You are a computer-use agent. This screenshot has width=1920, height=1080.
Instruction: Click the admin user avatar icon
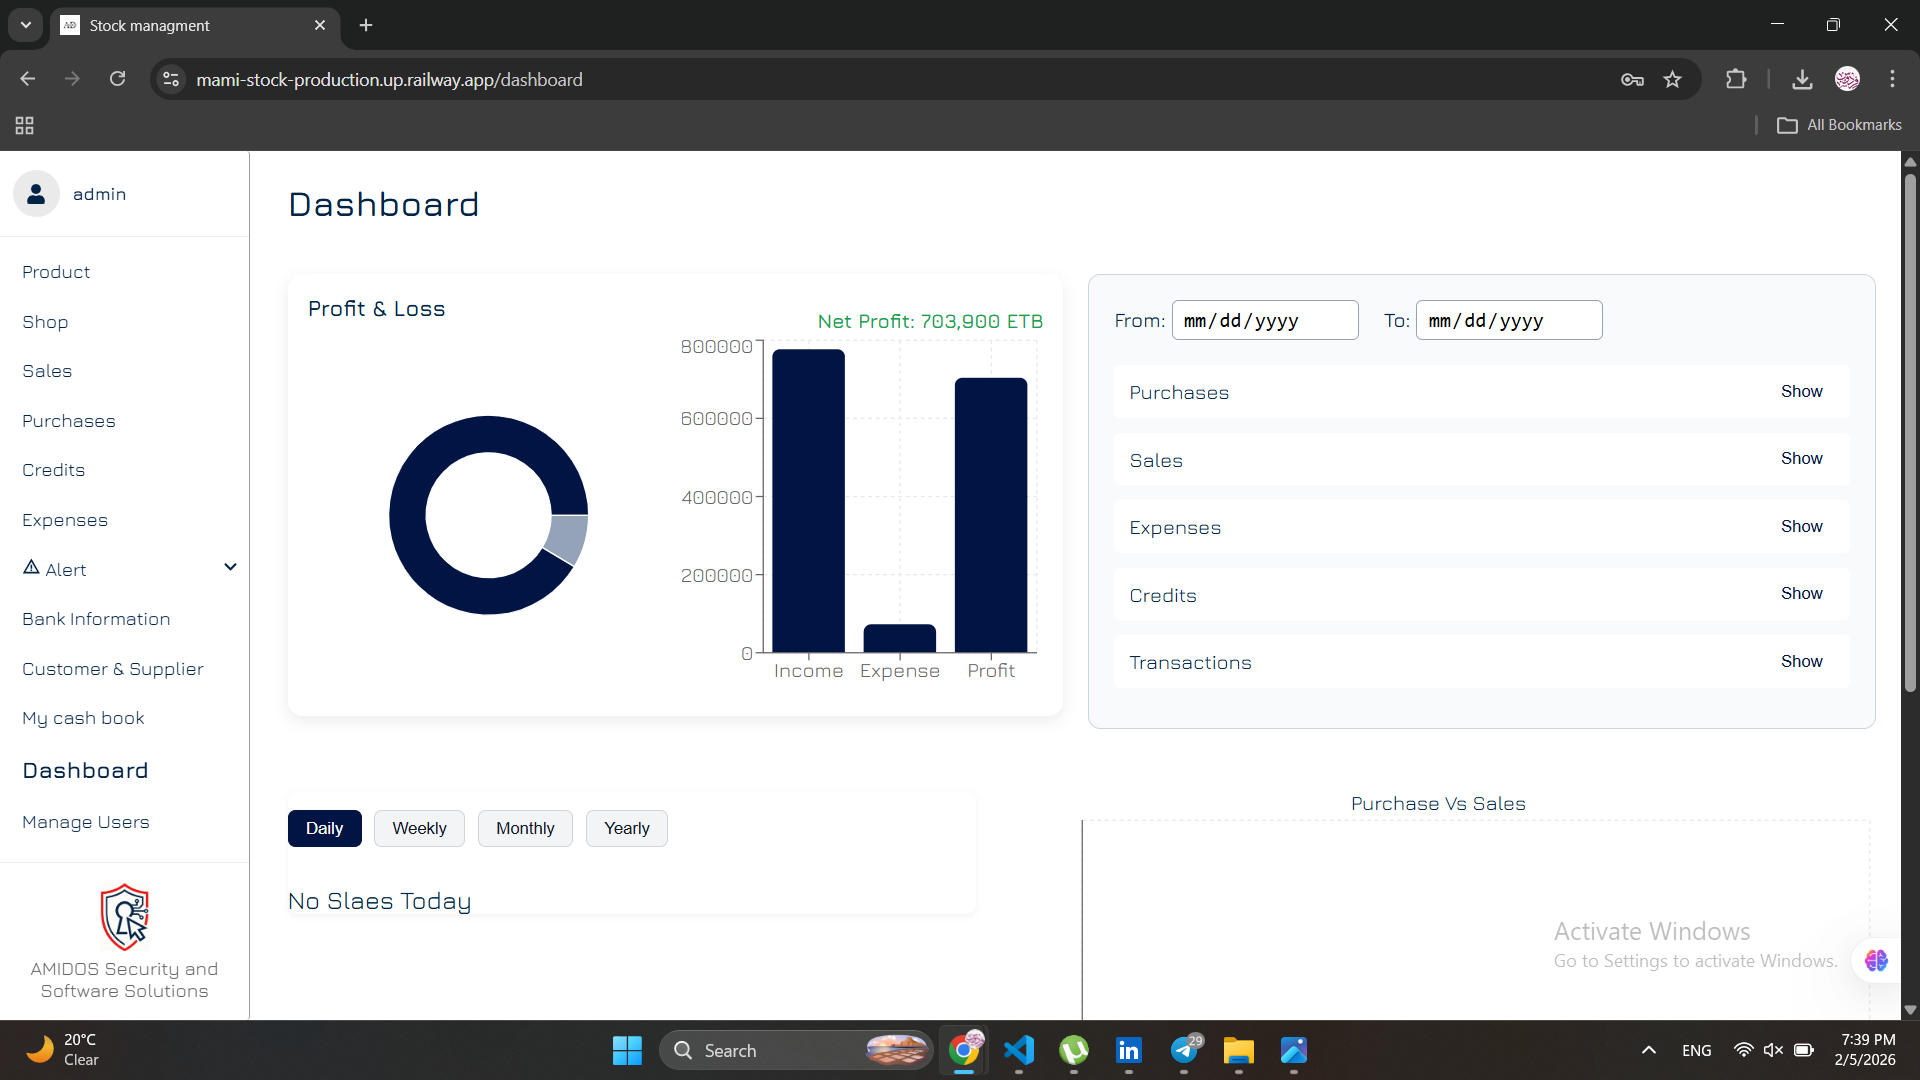(x=36, y=194)
